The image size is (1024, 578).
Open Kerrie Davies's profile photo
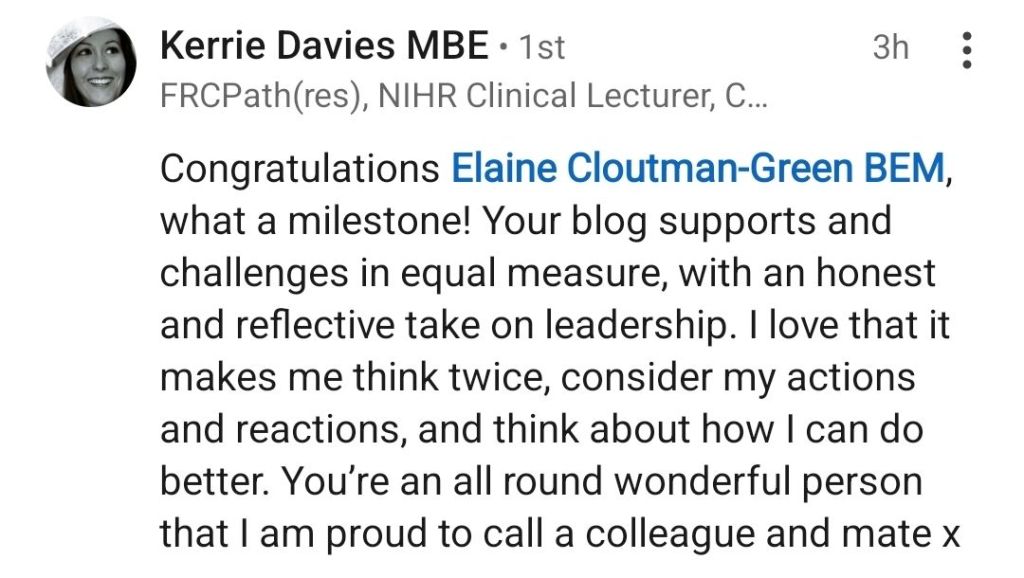click(x=91, y=62)
